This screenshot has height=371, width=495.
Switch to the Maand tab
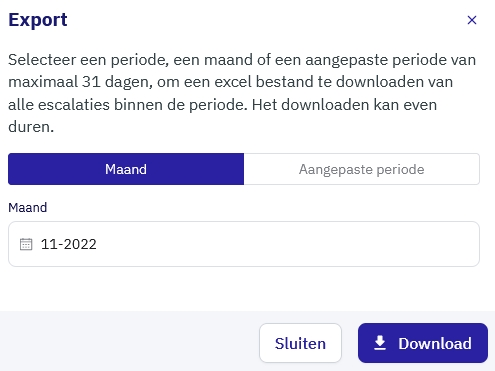pyautogui.click(x=126, y=169)
